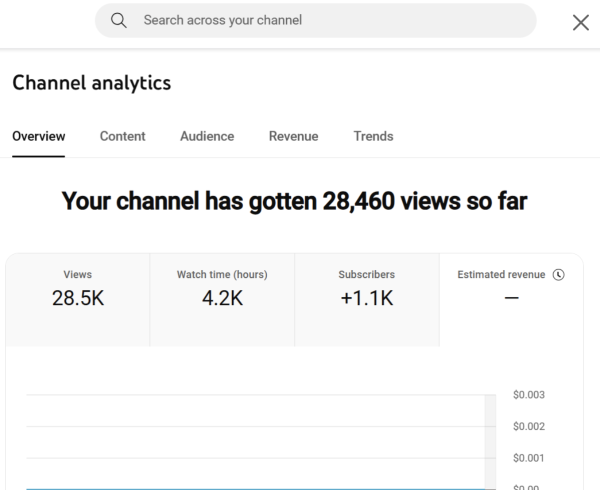The width and height of the screenshot is (600, 490).
Task: Click the magnifying glass search icon
Action: 119,20
